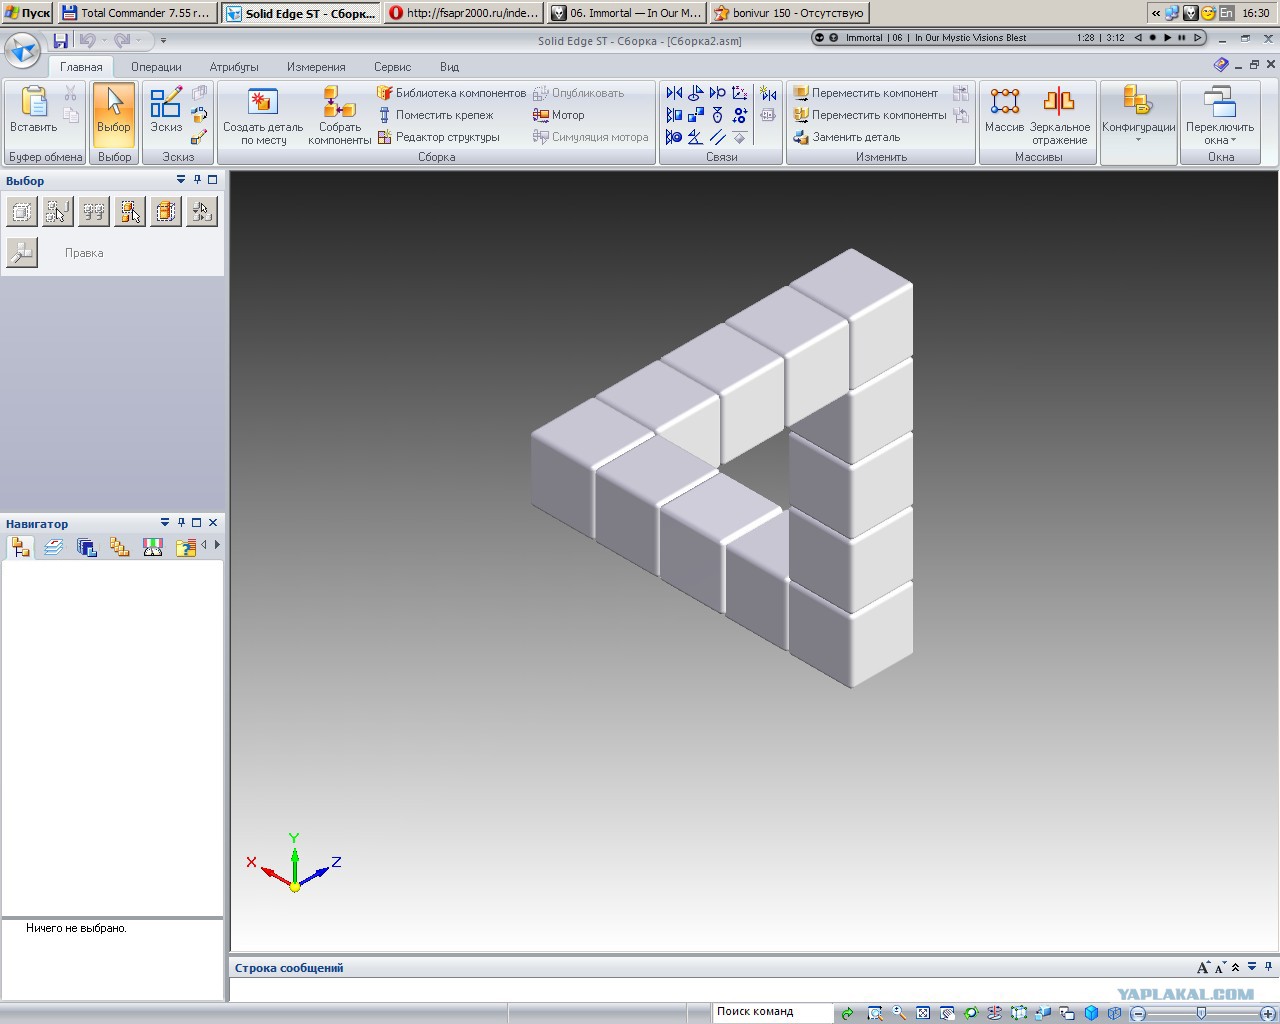Open the Вид ribbon tab

click(449, 67)
